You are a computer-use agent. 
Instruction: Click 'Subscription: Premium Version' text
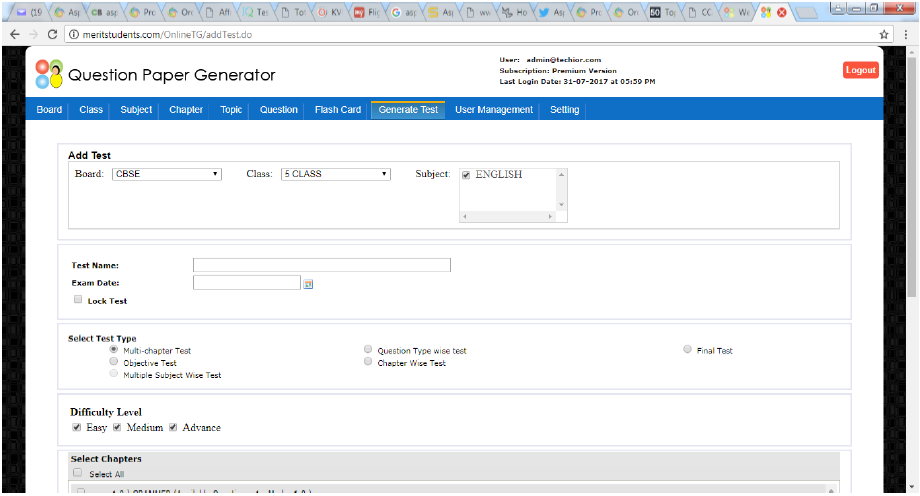(558, 70)
